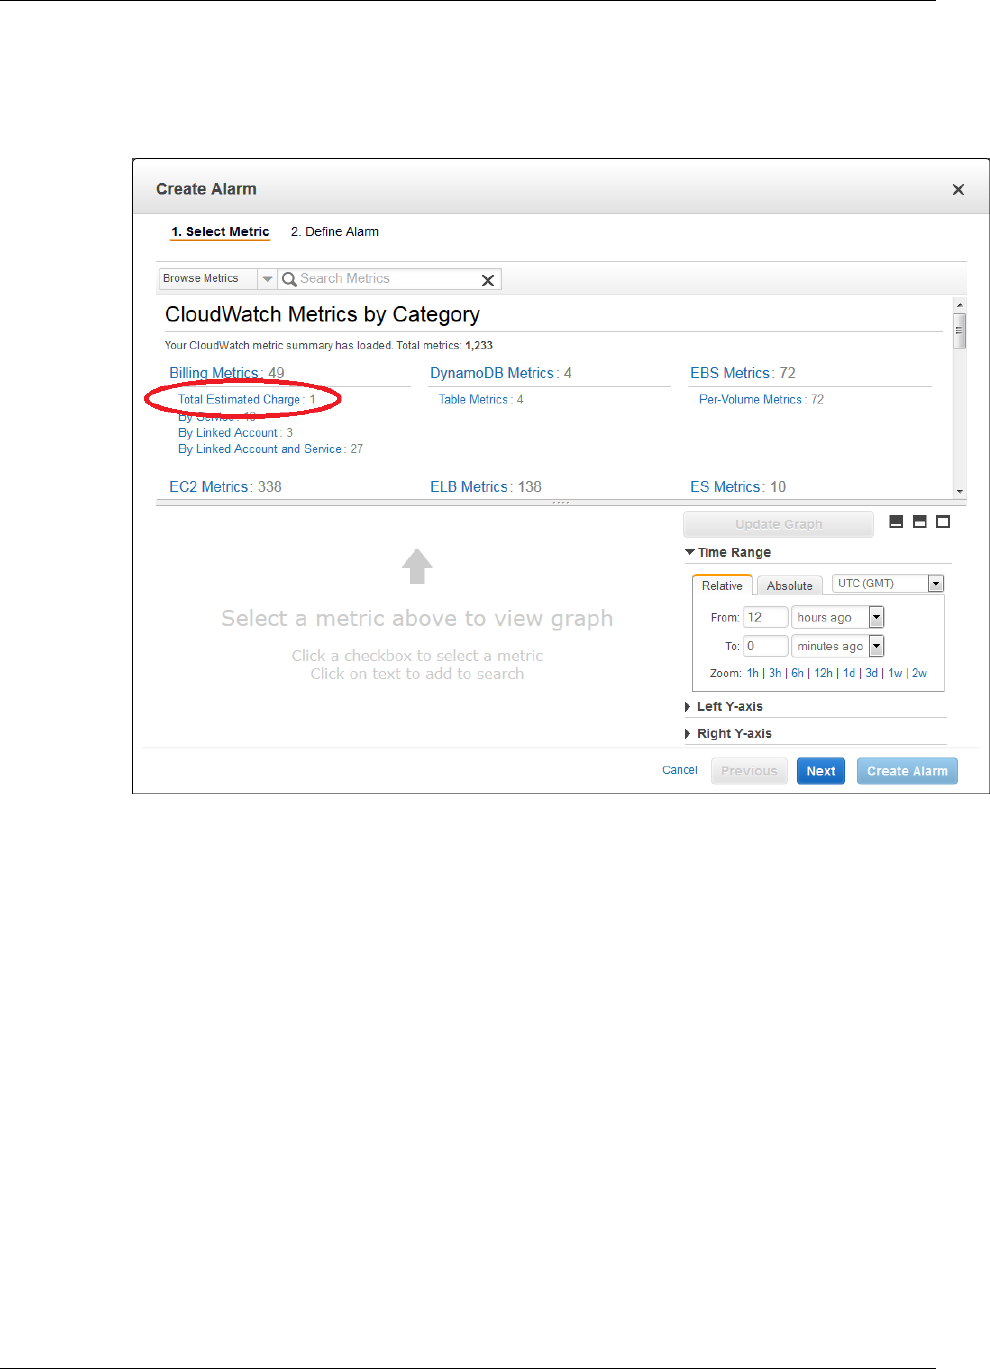Click the Cancel link
This screenshot has width=990, height=1369.
pos(680,770)
